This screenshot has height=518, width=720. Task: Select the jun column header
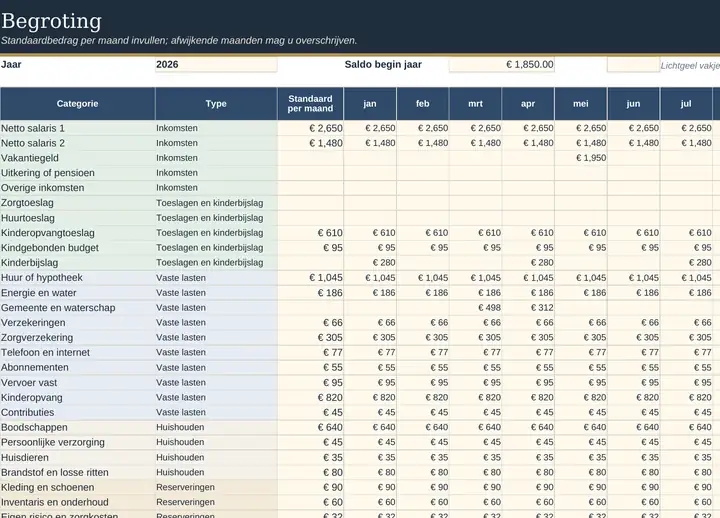click(x=634, y=104)
